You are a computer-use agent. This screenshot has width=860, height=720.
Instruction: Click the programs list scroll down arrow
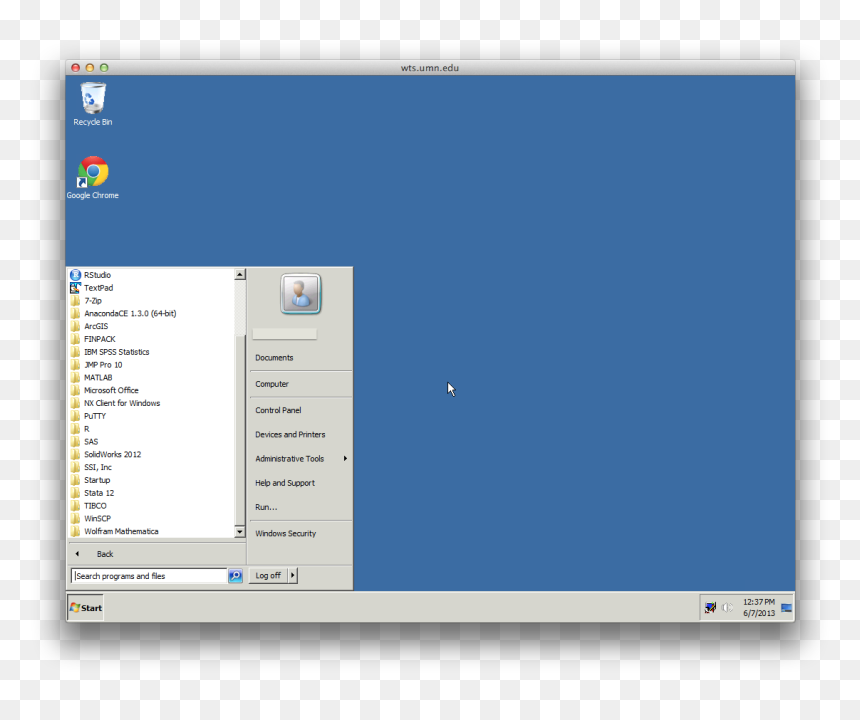[240, 531]
